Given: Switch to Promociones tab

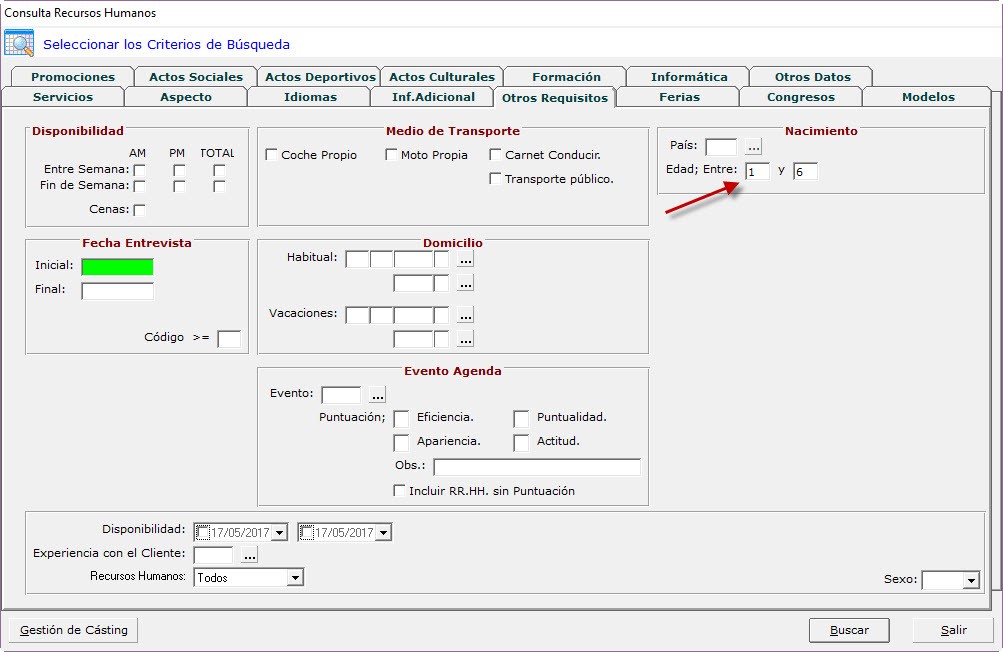Looking at the screenshot, I should tap(73, 77).
